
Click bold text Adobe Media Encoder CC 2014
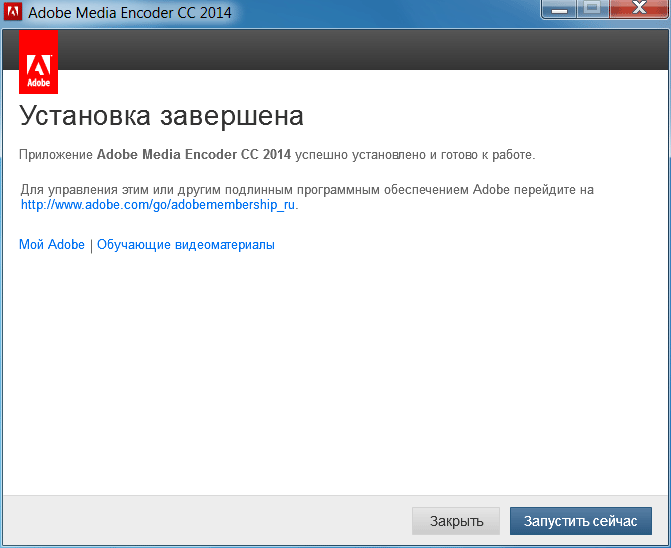[194, 154]
